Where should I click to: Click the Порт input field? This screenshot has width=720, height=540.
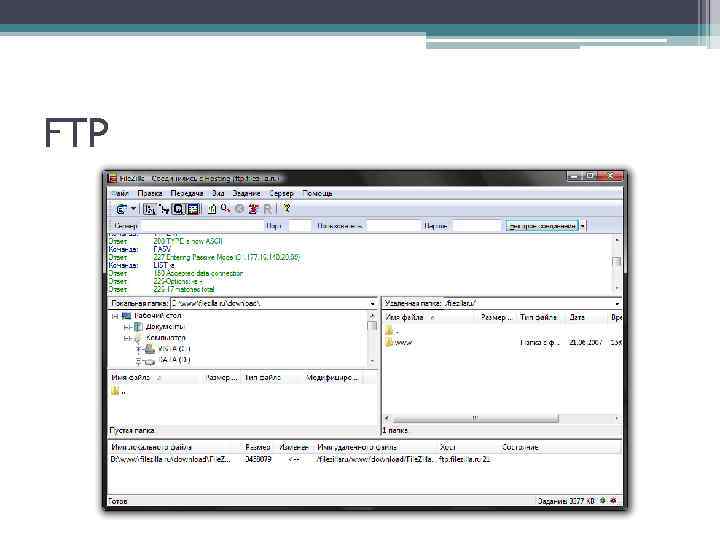click(x=300, y=226)
